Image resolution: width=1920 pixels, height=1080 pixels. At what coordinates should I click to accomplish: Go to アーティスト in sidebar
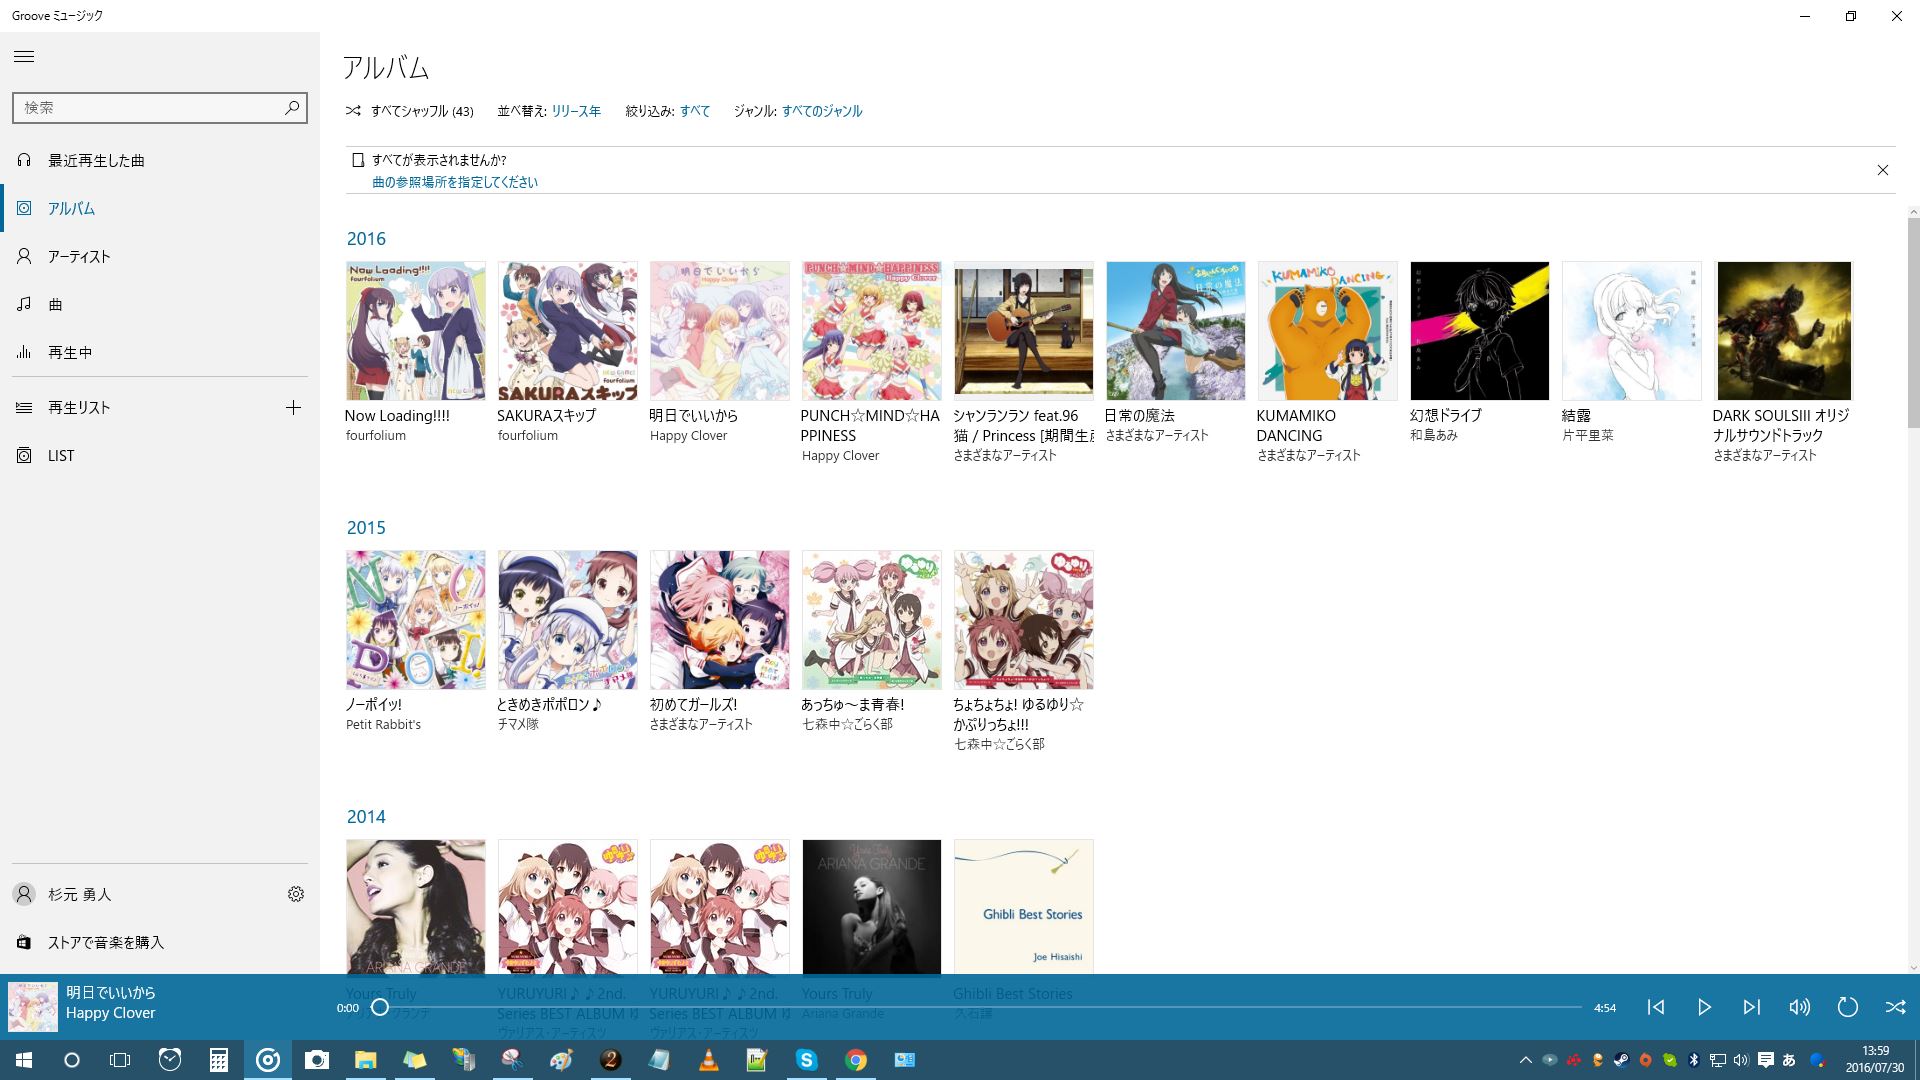79,256
